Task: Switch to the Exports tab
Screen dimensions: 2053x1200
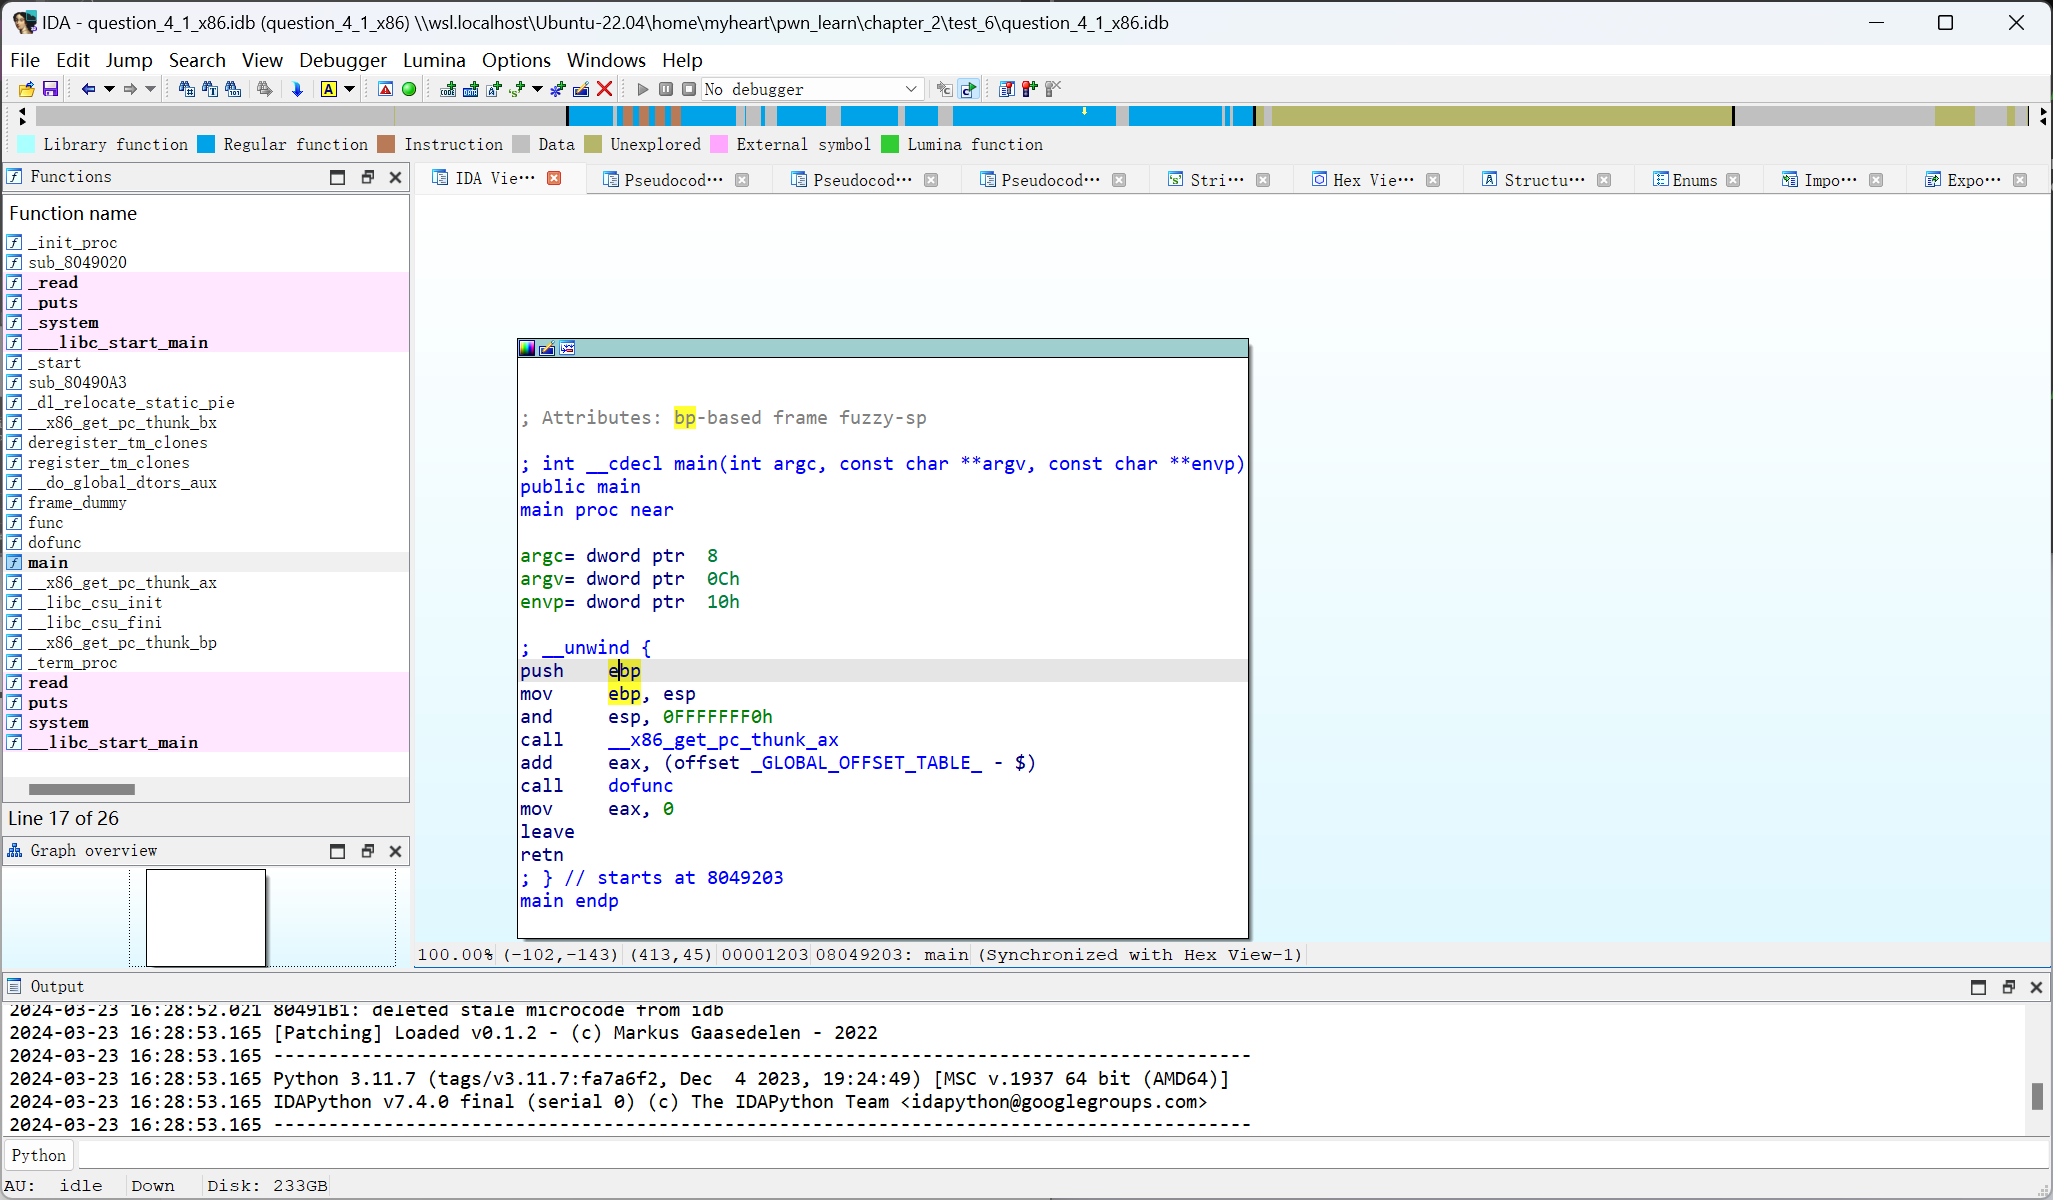Action: tap(1973, 179)
